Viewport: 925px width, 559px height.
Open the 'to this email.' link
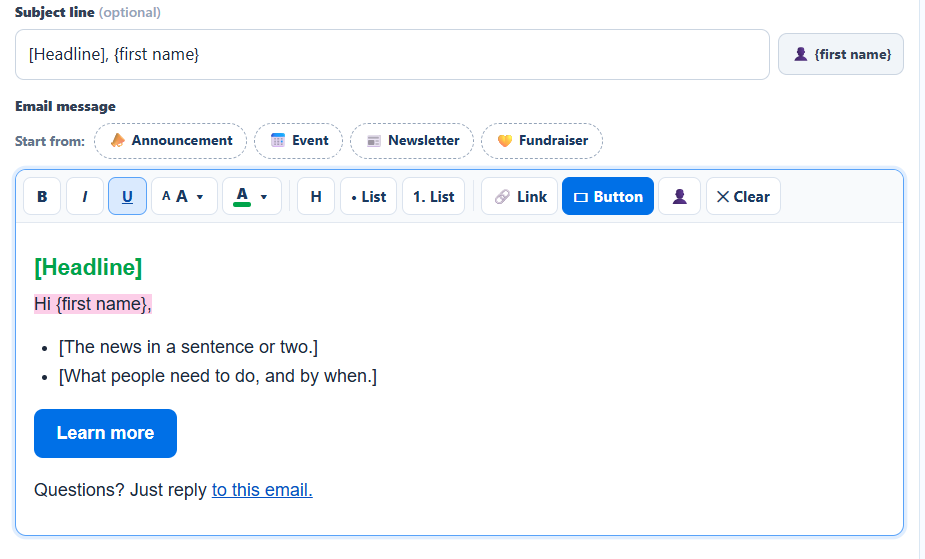pyautogui.click(x=262, y=490)
